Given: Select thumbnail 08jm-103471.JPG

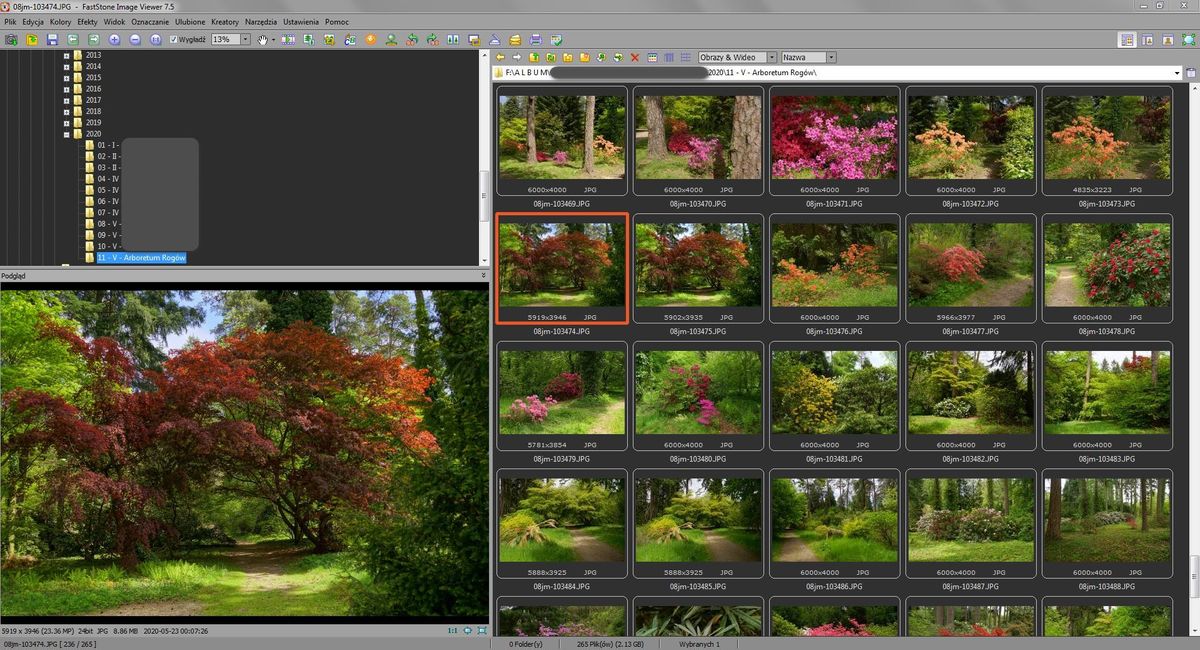Looking at the screenshot, I should point(835,140).
